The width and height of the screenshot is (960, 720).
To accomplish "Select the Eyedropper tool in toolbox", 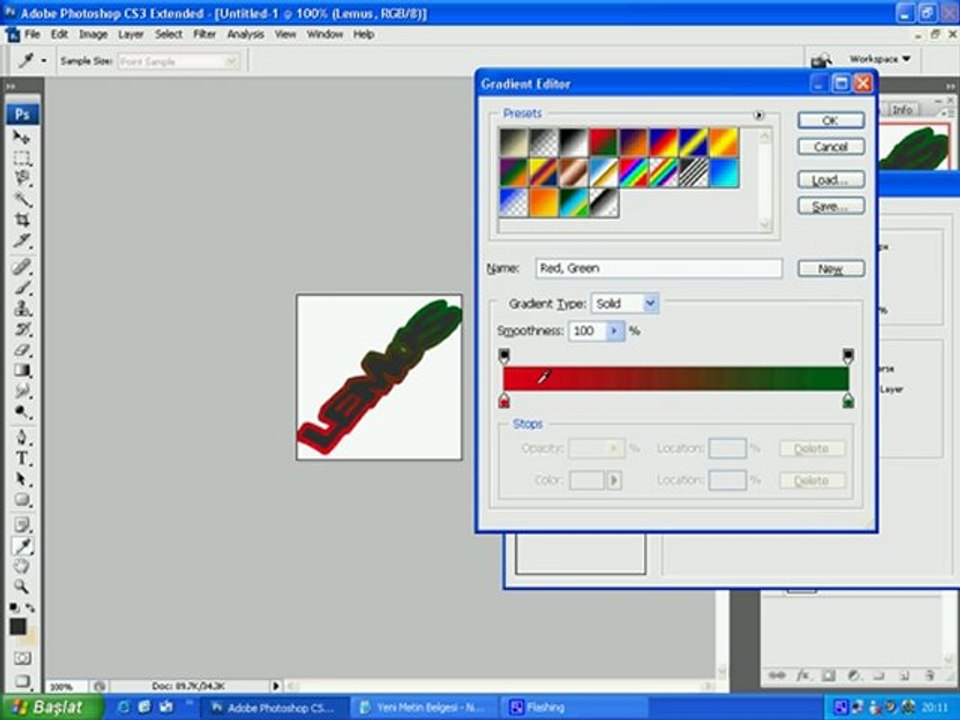I will click(22, 546).
